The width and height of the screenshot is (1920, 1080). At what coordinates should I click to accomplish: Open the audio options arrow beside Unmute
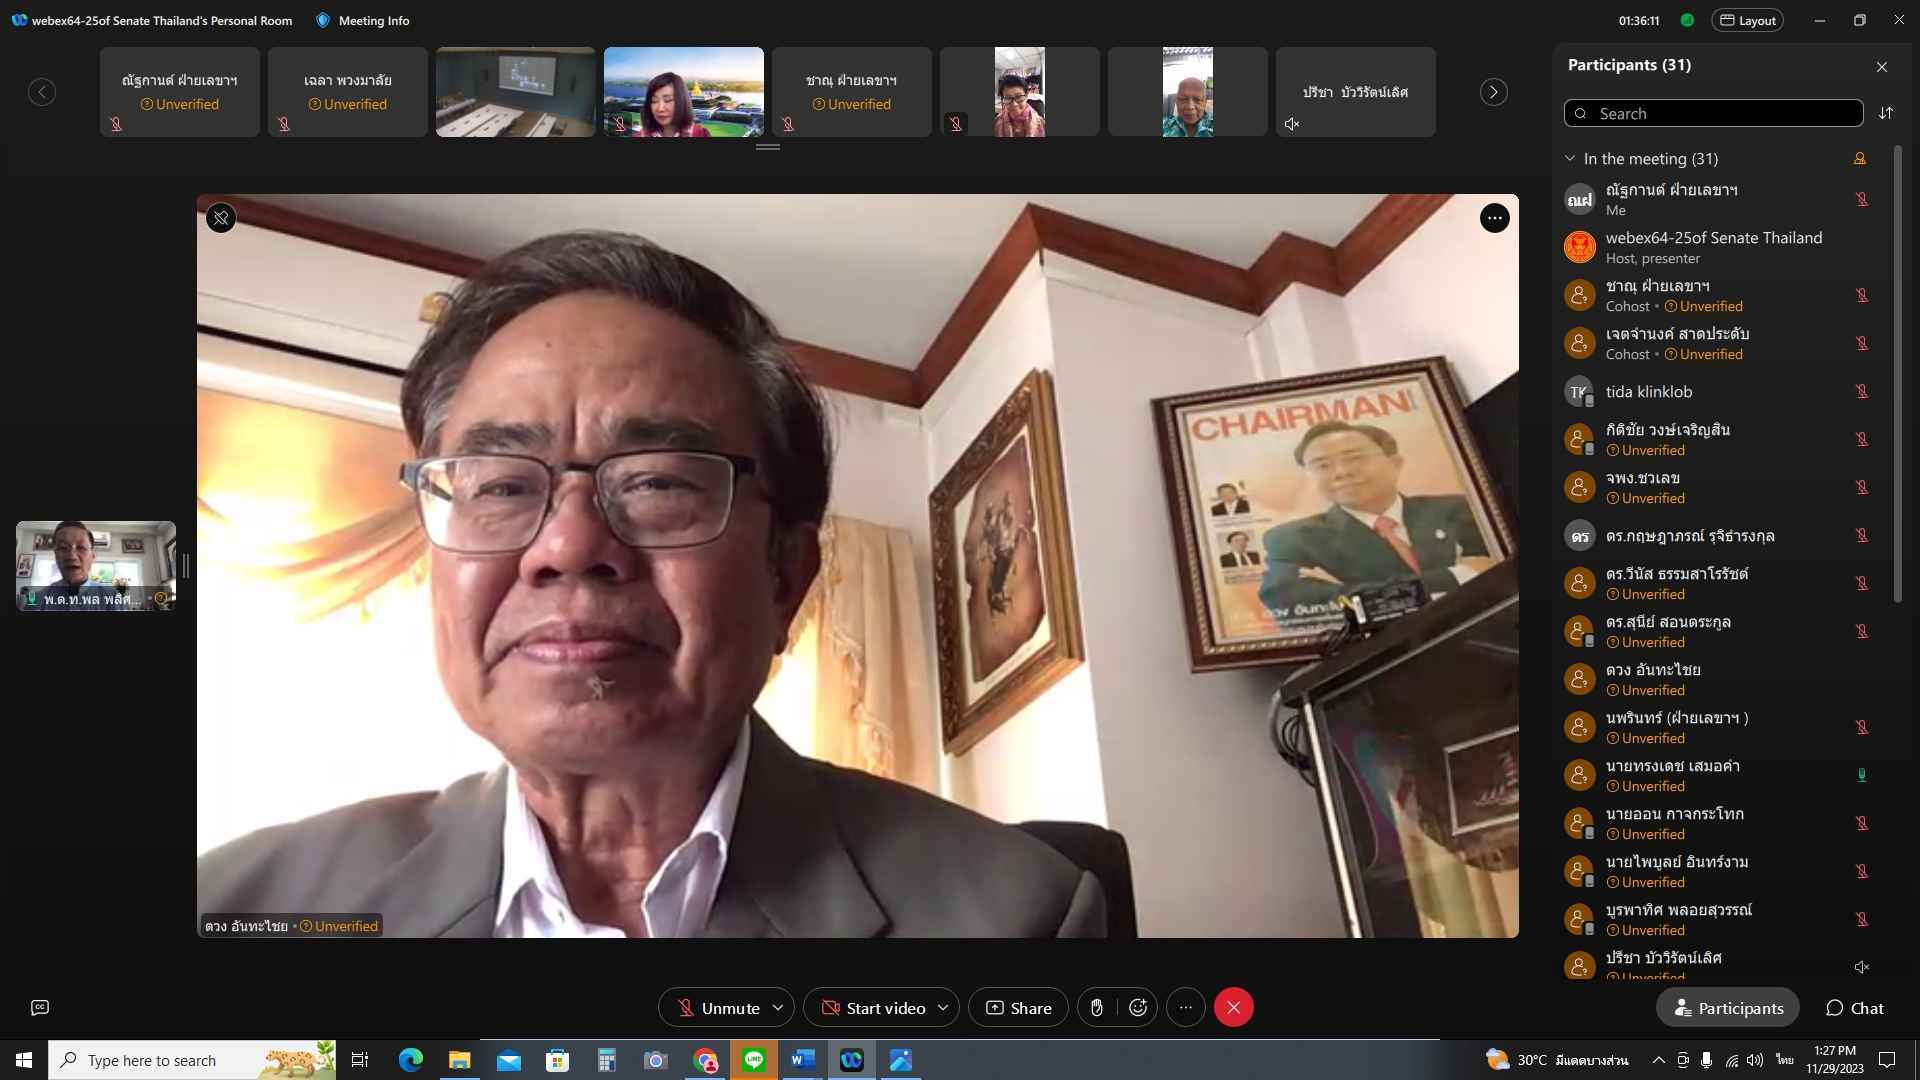[778, 1008]
